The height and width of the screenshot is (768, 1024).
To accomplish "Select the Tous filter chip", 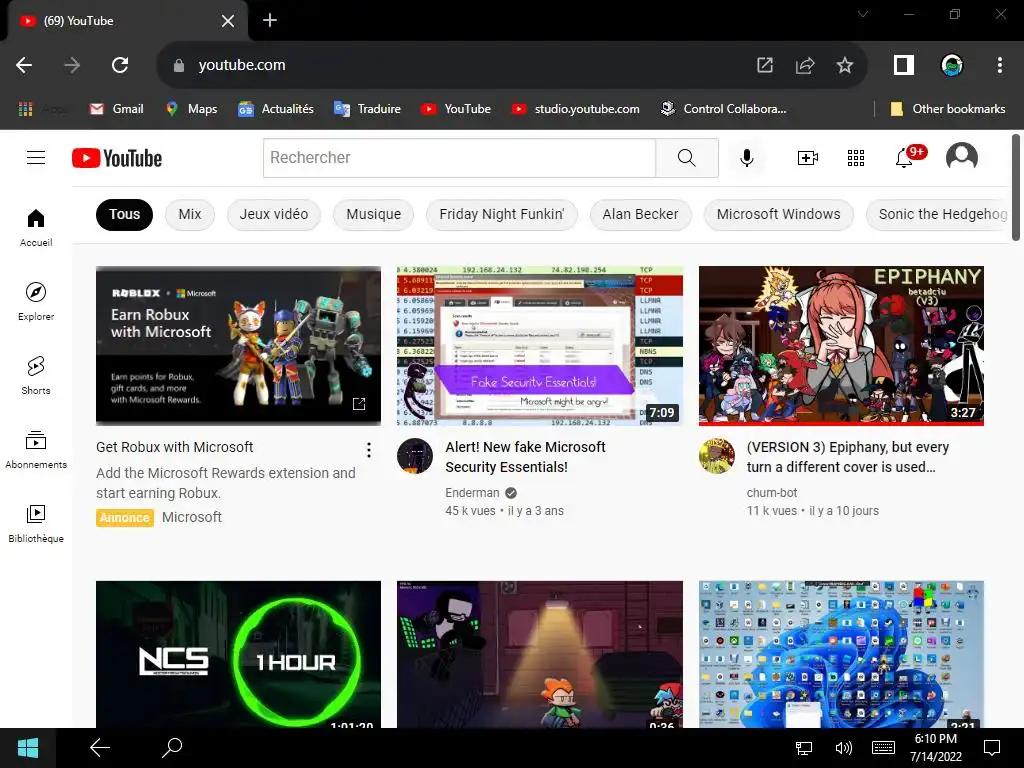I will pyautogui.click(x=124, y=214).
